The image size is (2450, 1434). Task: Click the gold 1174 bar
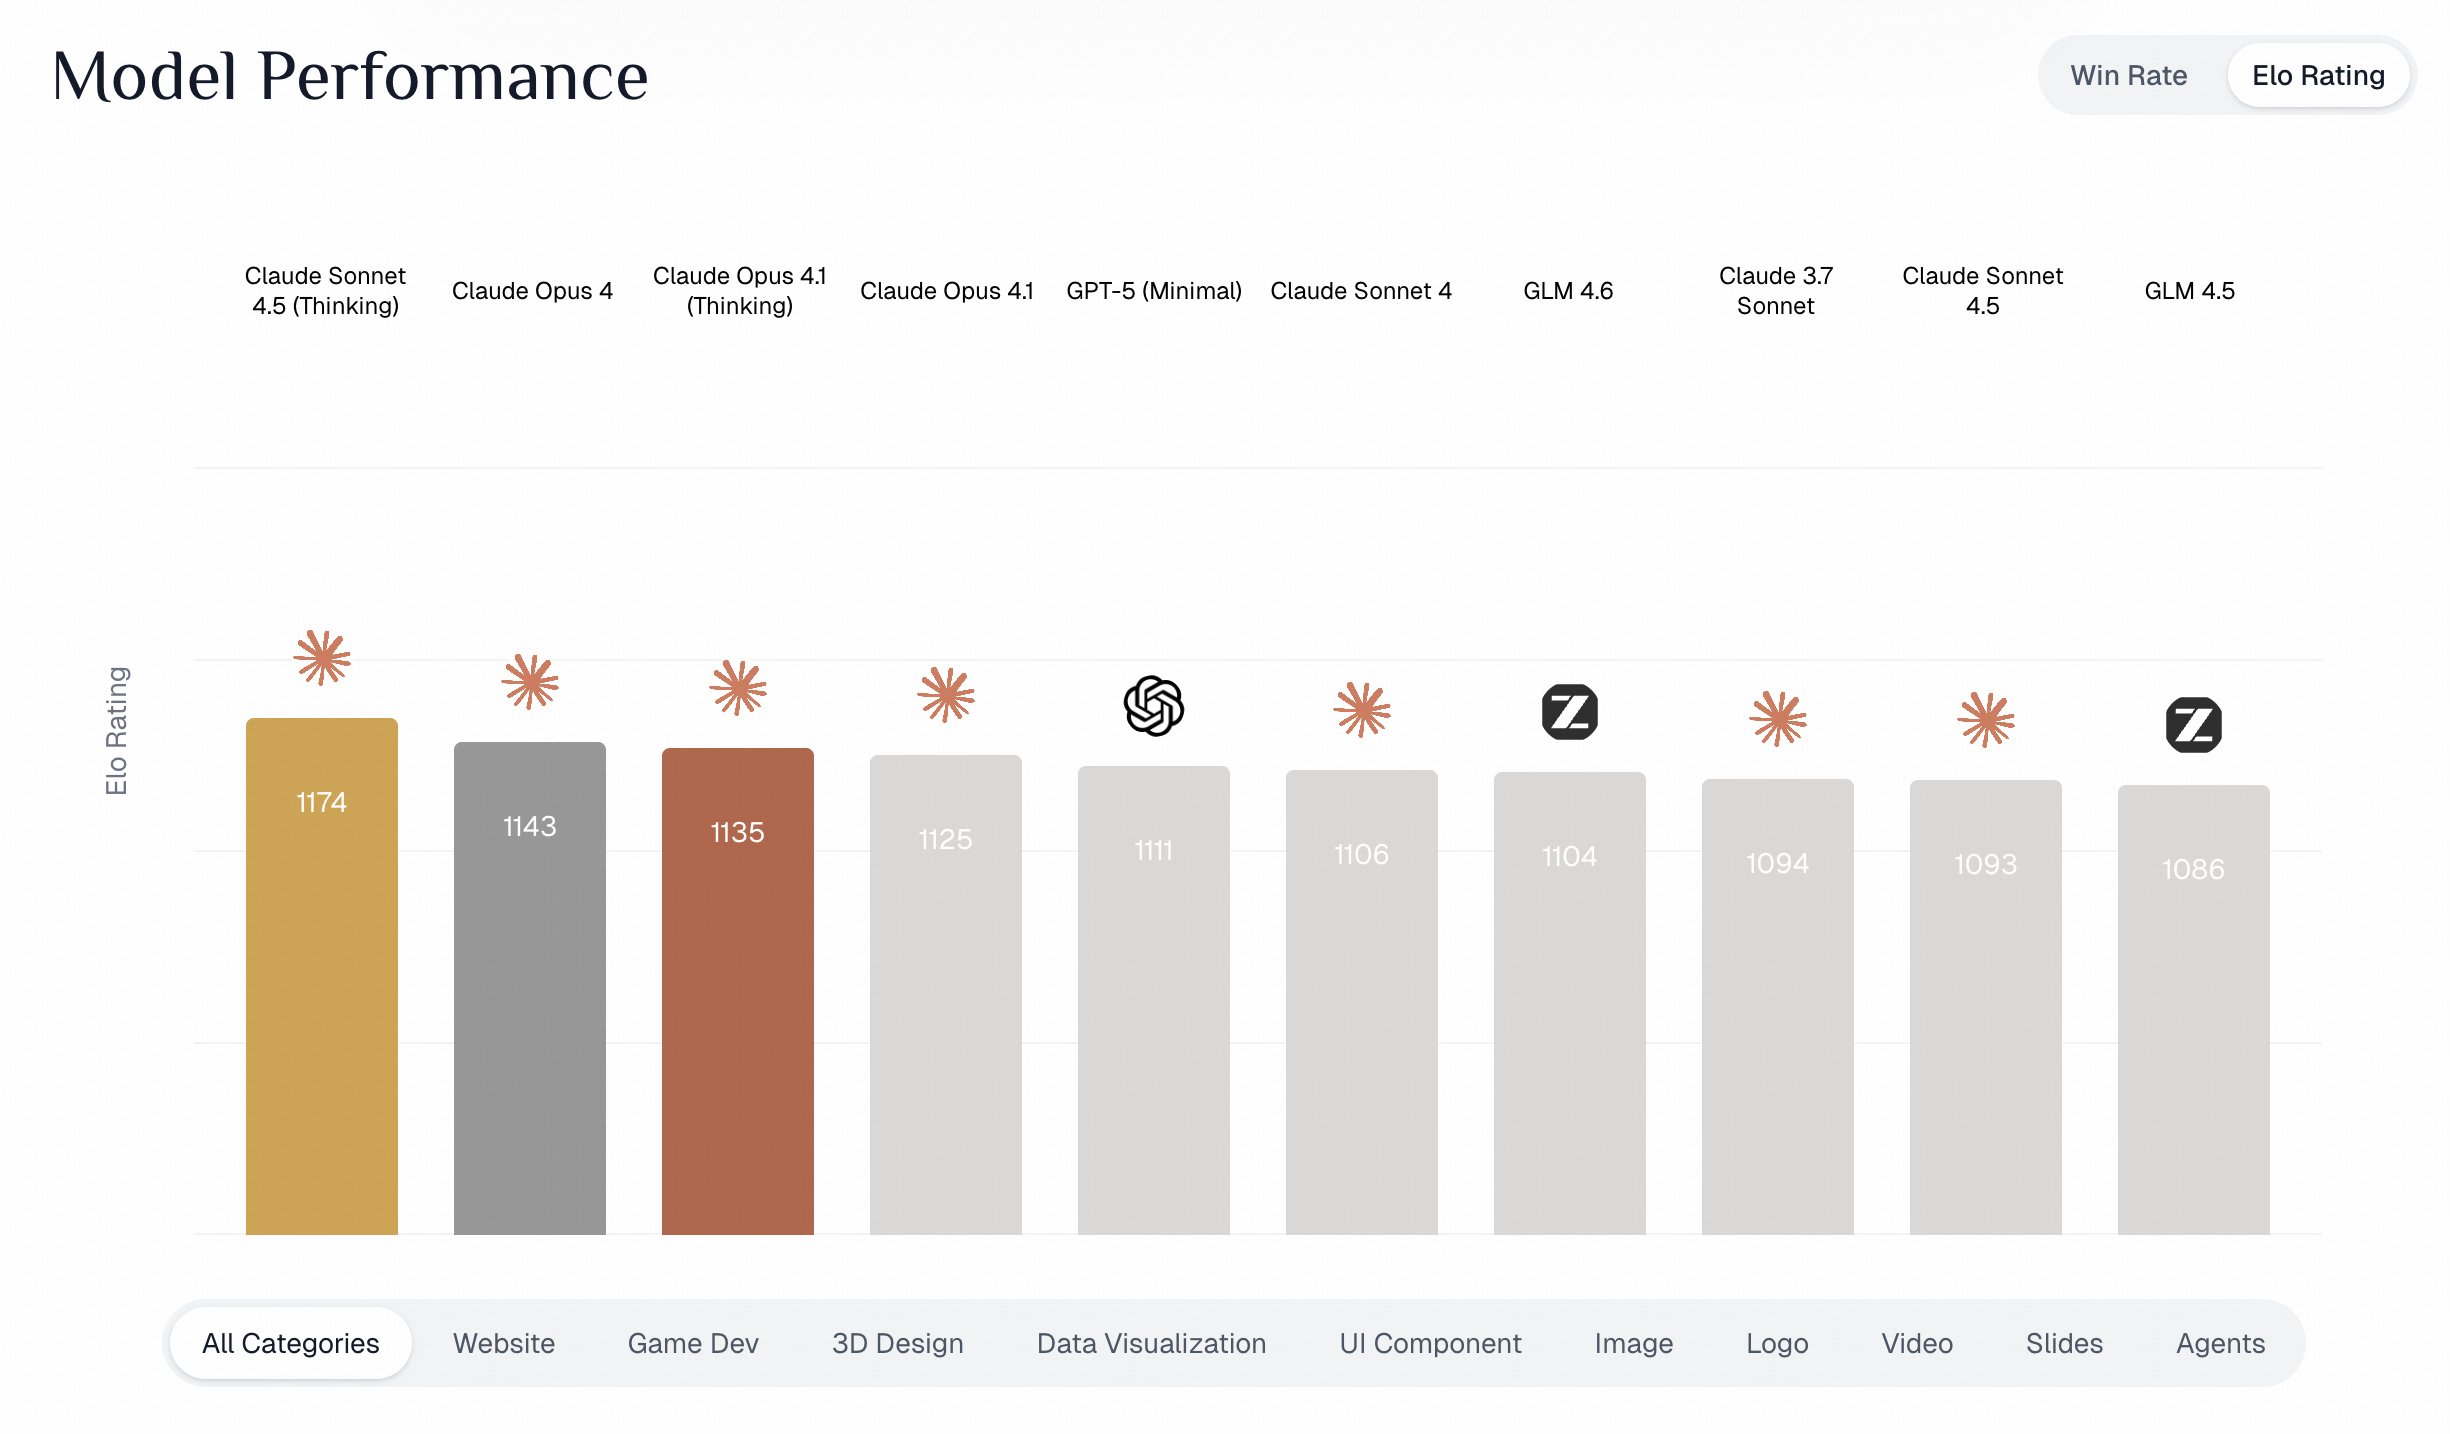(x=322, y=980)
